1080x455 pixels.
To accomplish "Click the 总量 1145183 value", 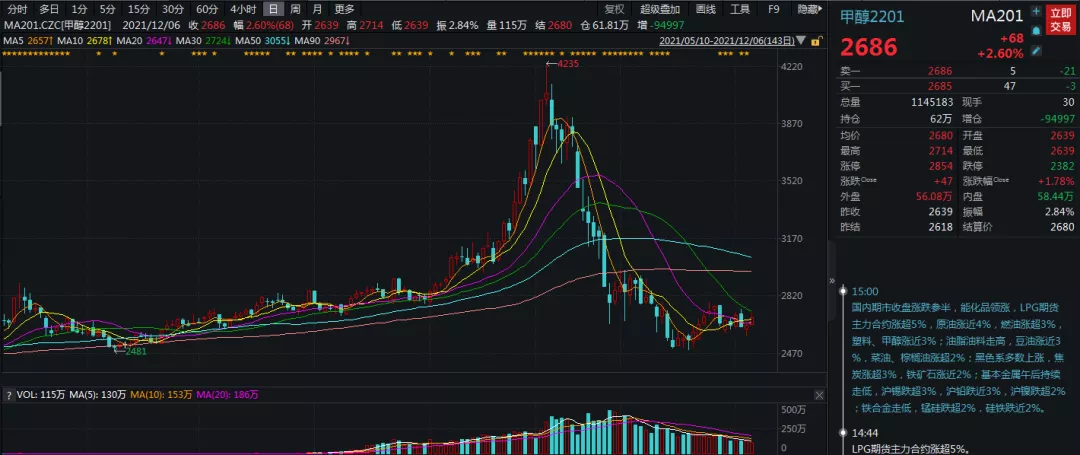I will (931, 102).
